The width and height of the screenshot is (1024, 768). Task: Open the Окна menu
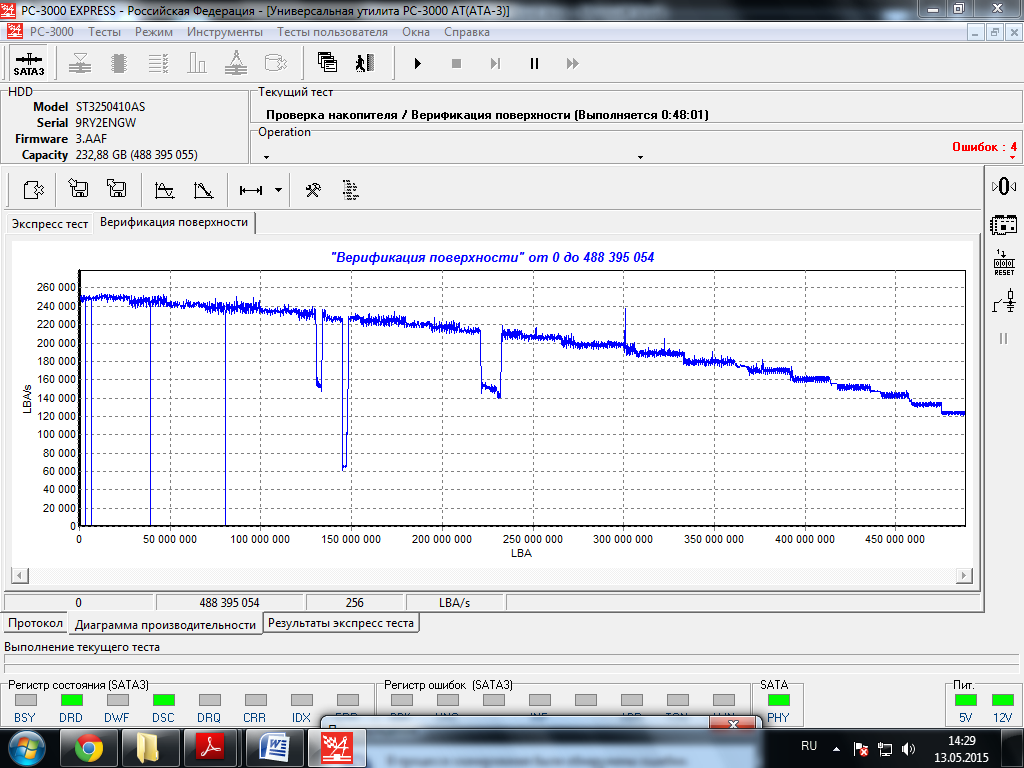416,32
